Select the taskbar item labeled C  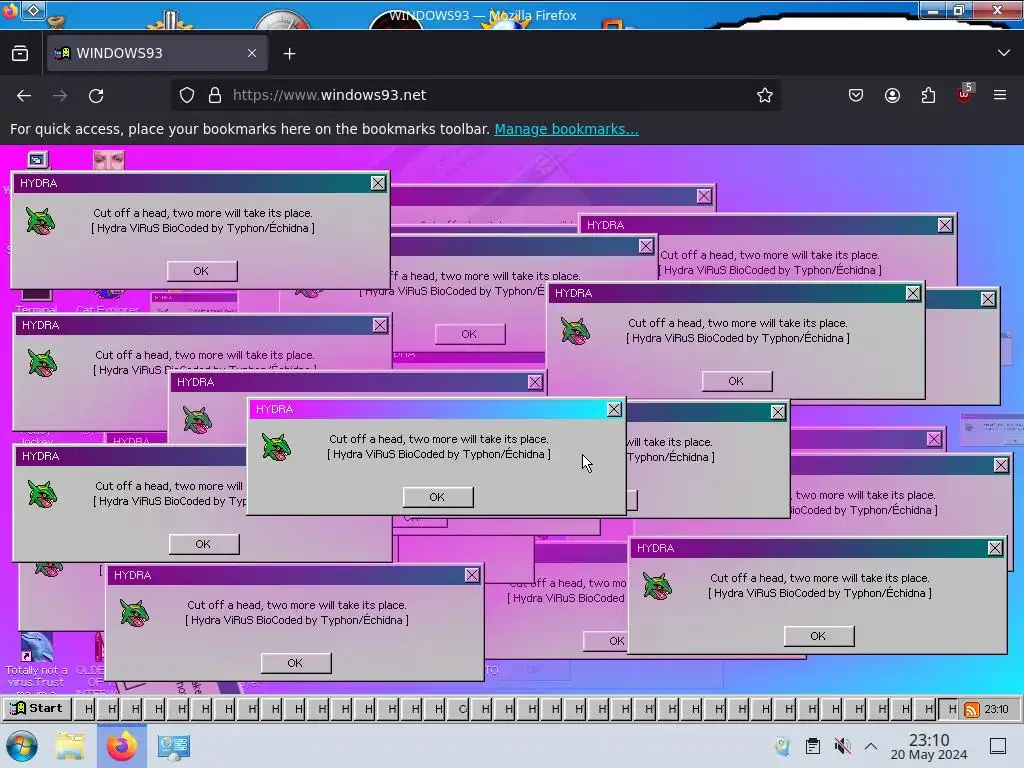pyautogui.click(x=462, y=709)
